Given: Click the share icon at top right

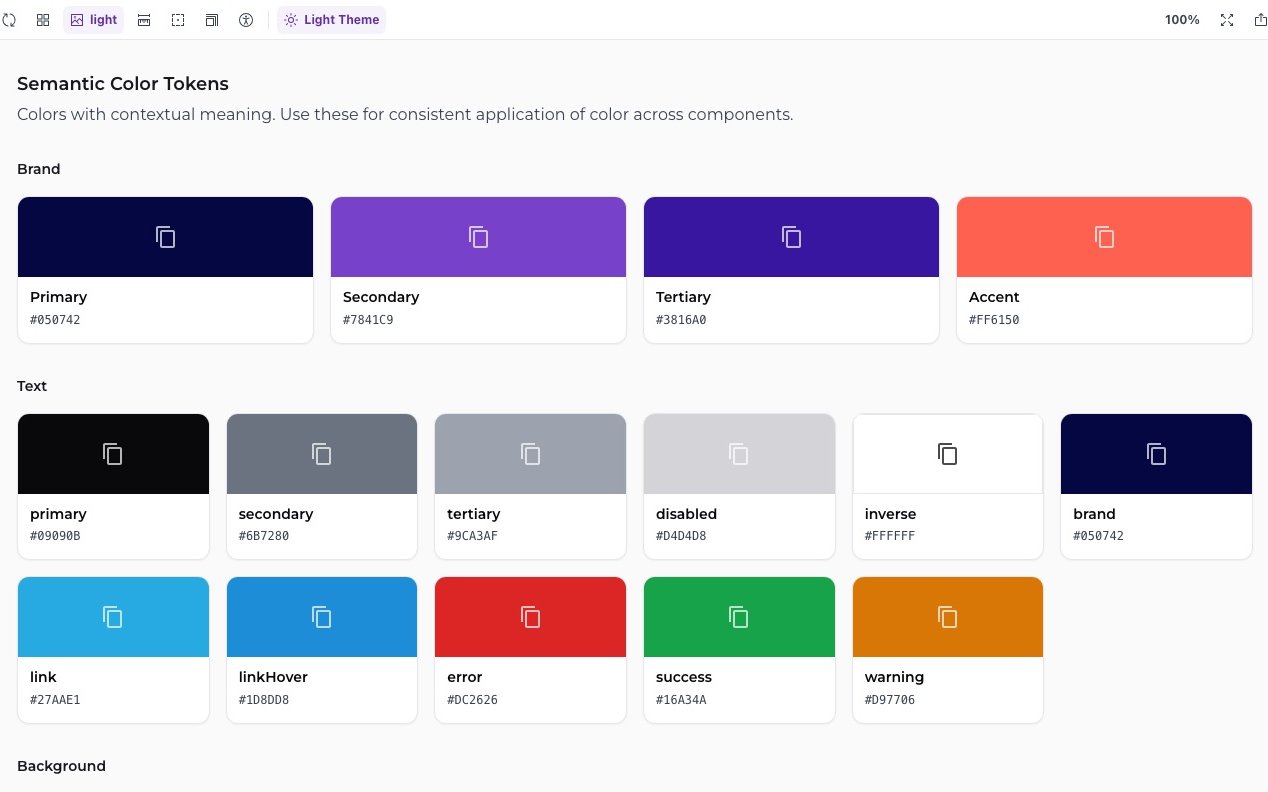Looking at the screenshot, I should tap(1260, 20).
